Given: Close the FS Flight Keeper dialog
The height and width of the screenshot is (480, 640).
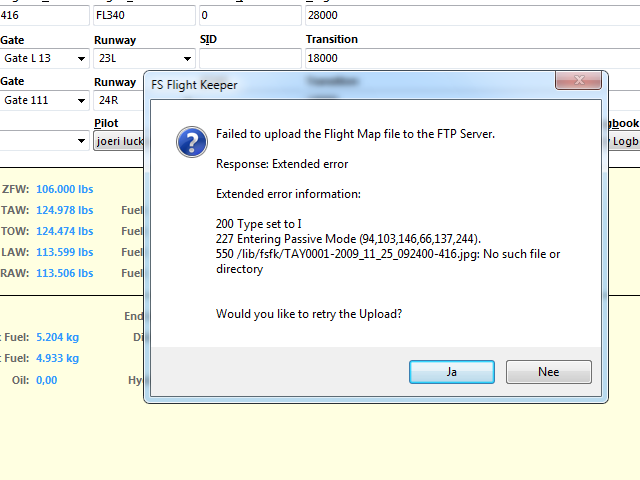Looking at the screenshot, I should tap(578, 80).
